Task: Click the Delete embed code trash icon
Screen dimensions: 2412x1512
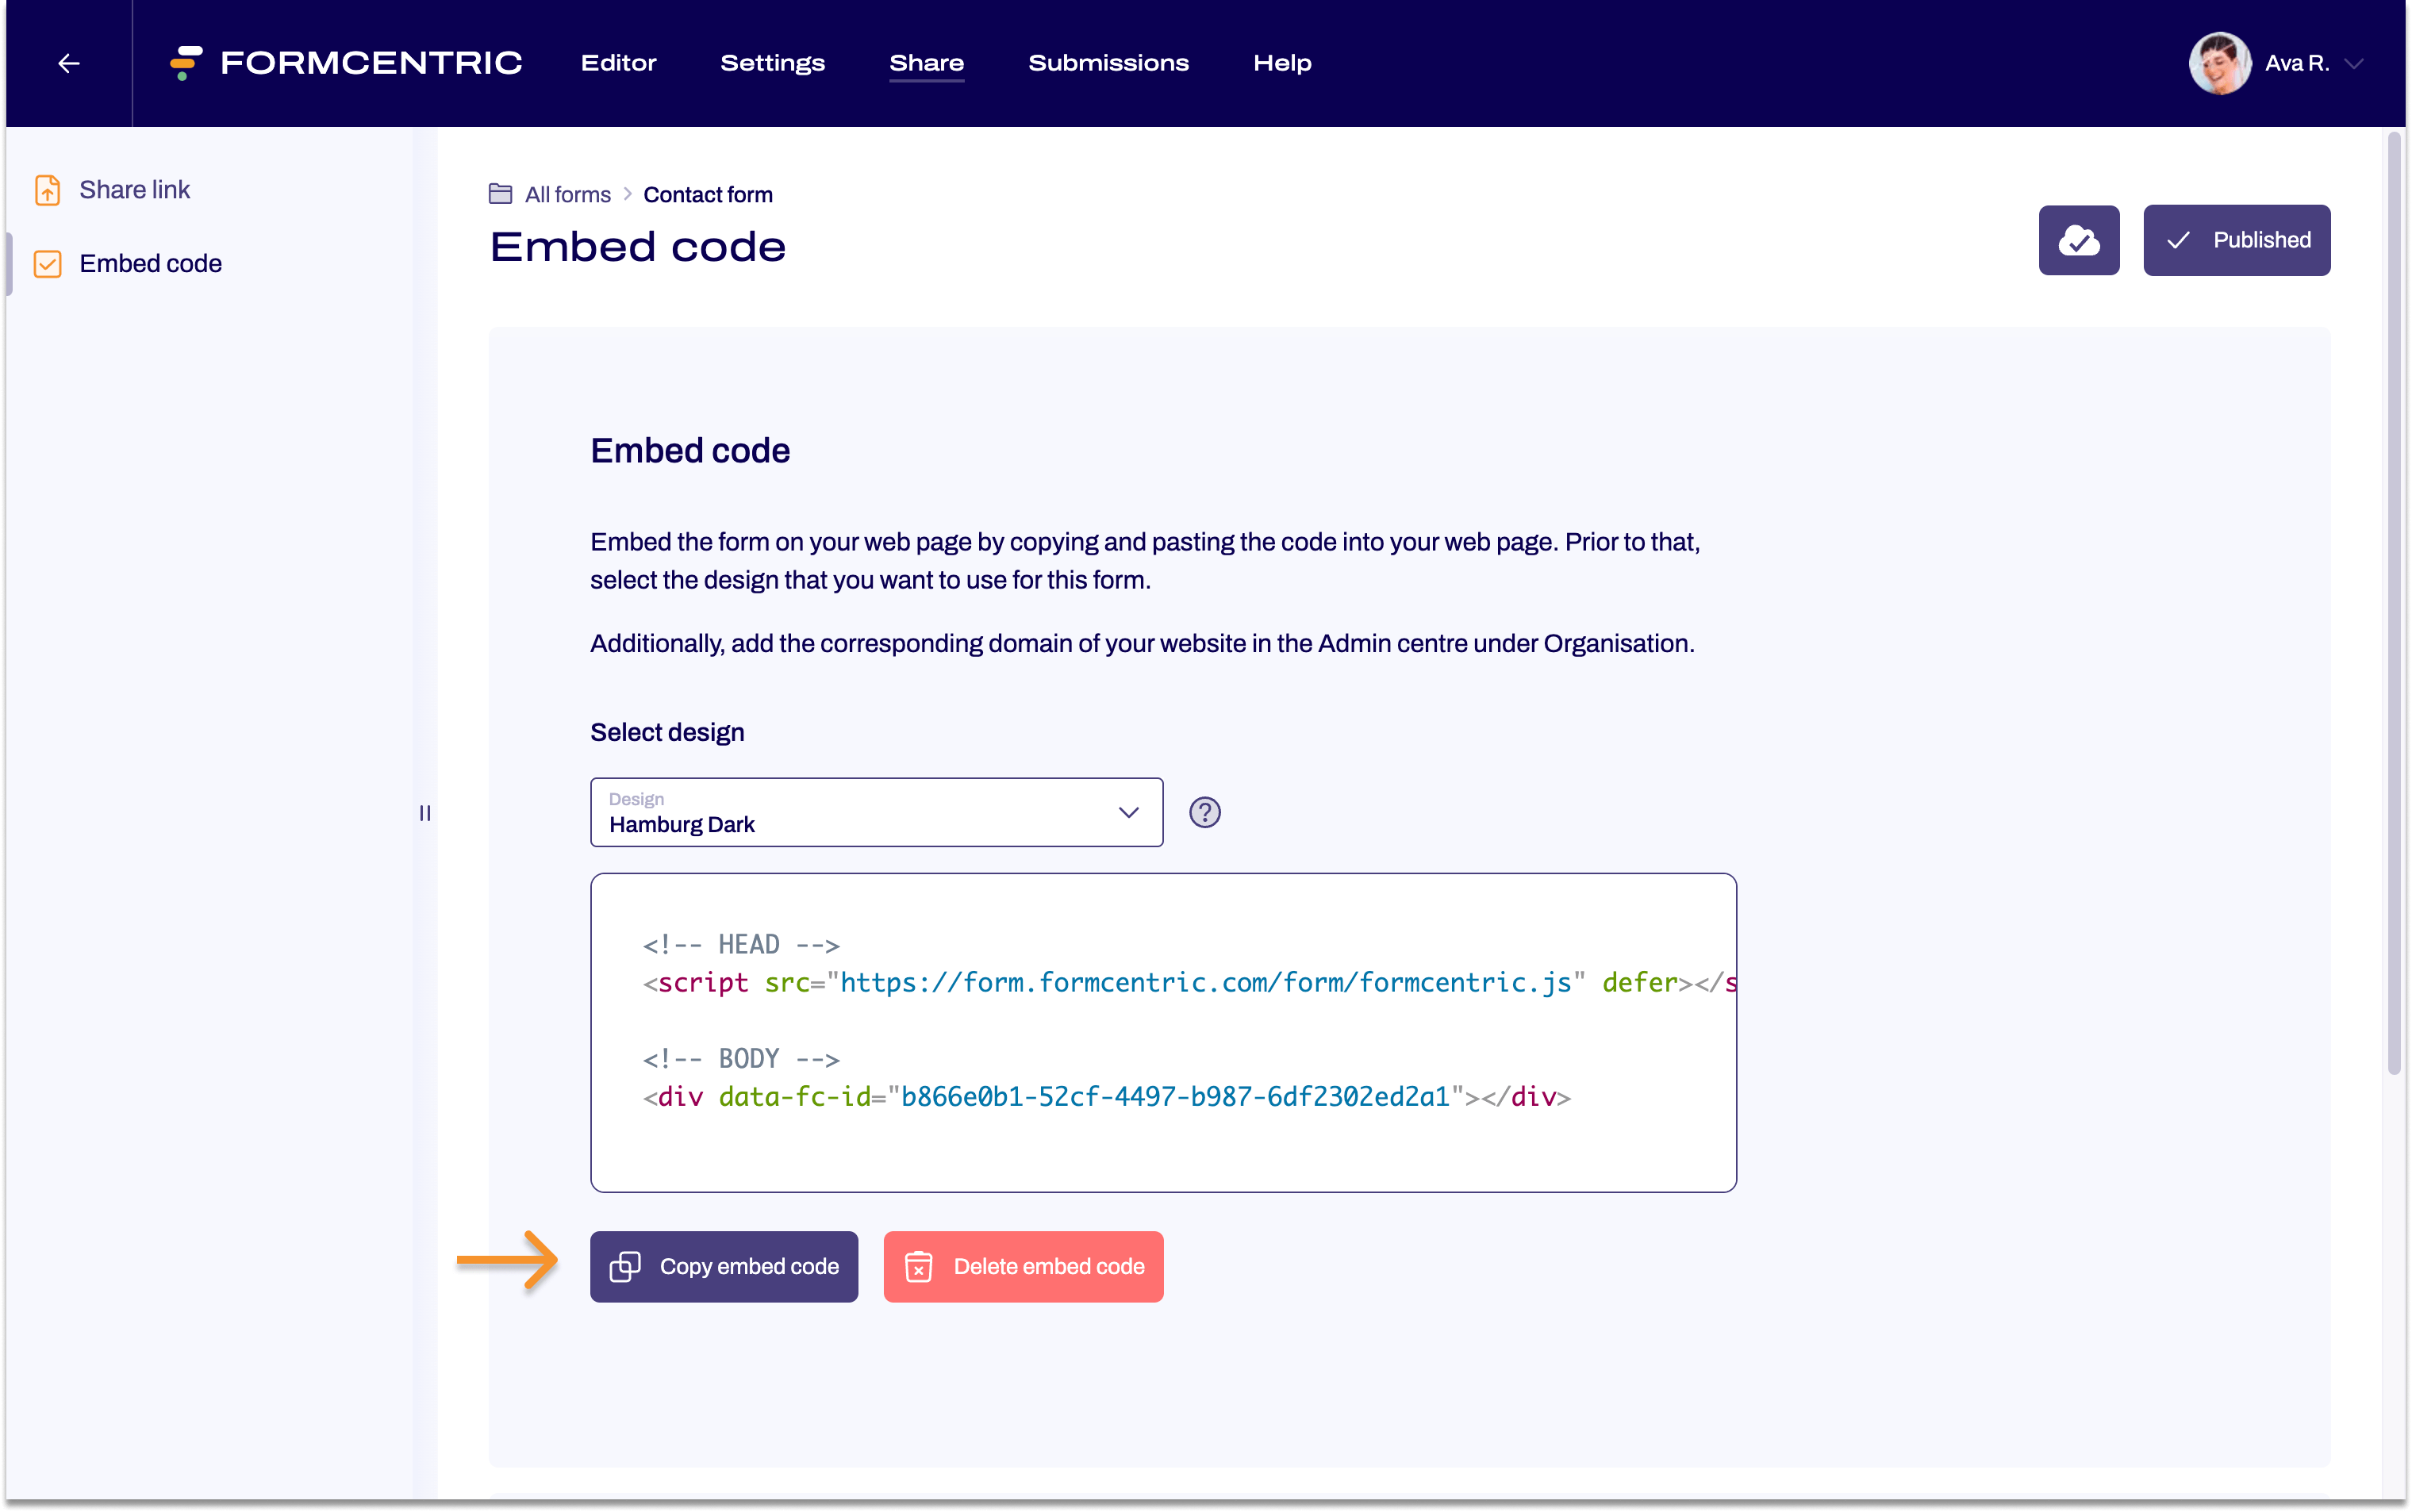Action: coord(920,1266)
